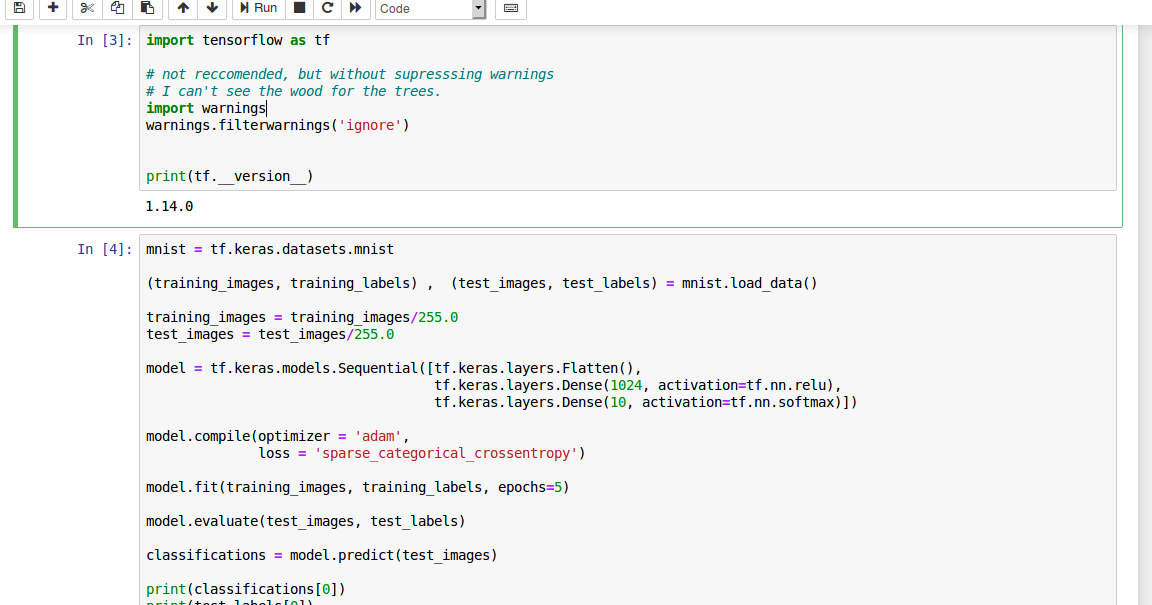Move the selected cell down

(212, 9)
